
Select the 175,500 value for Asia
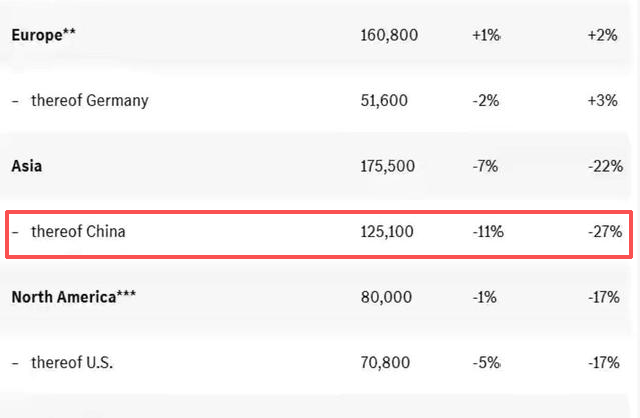389,166
